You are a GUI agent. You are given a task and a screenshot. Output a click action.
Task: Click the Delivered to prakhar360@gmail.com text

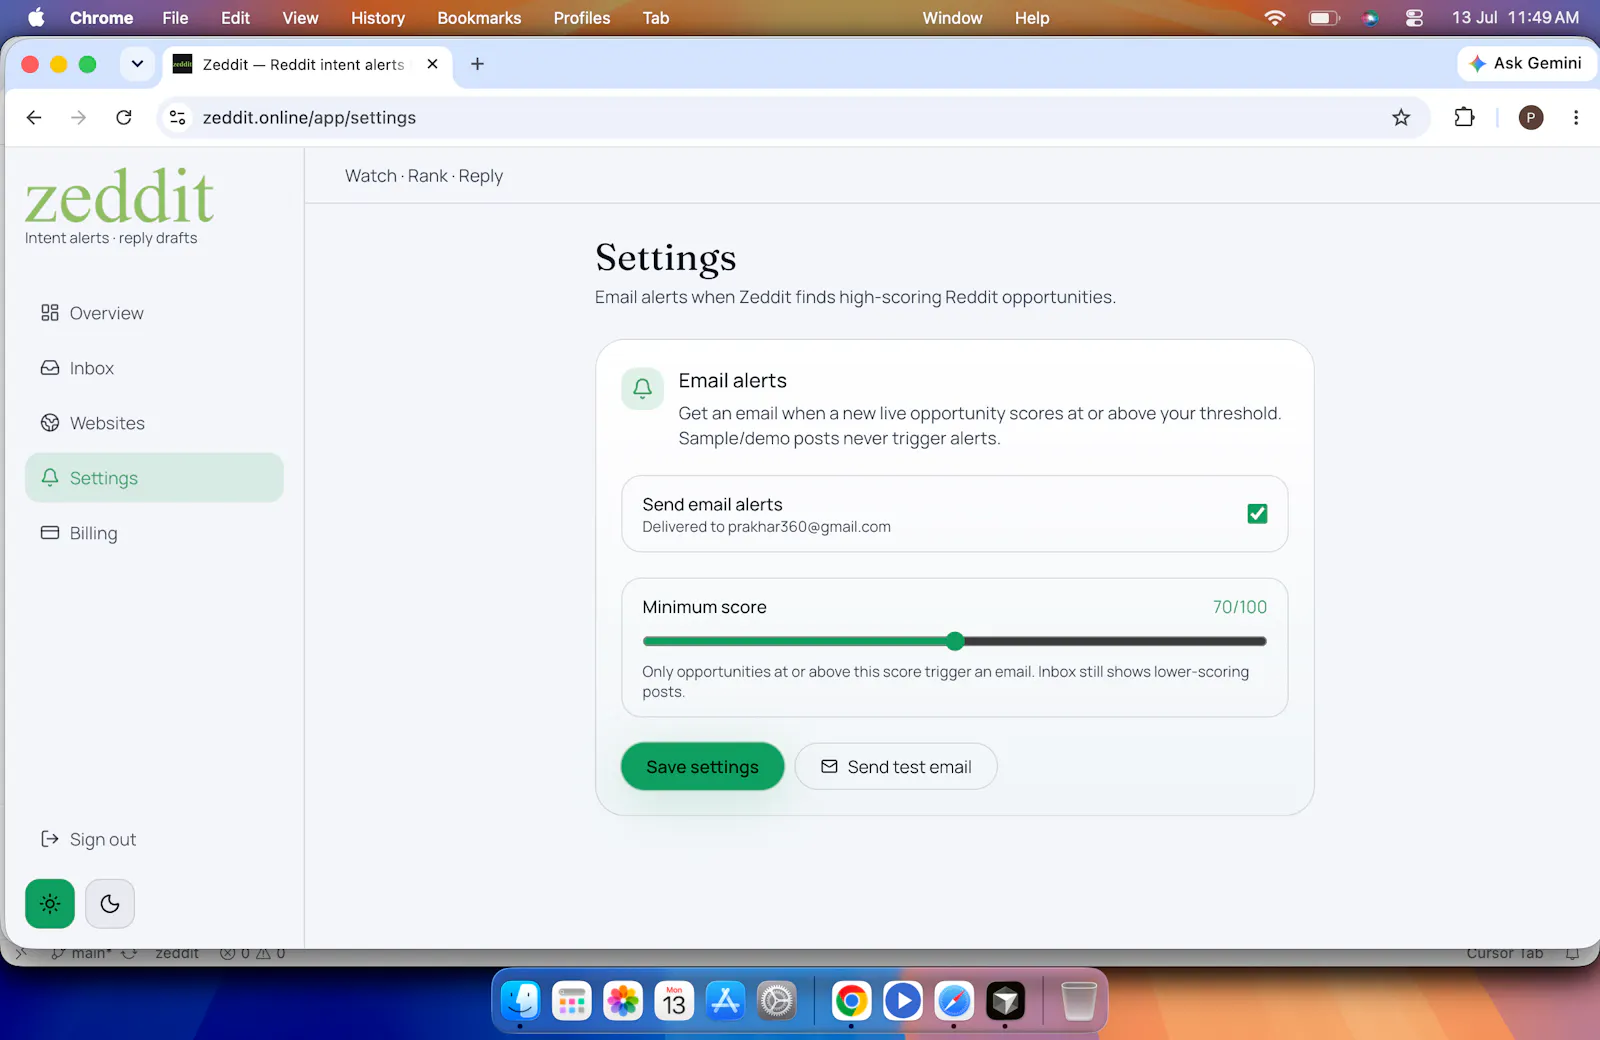click(x=766, y=527)
